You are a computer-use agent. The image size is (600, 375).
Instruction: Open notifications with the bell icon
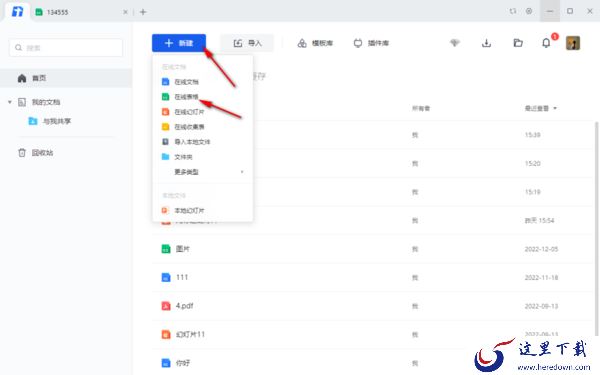pyautogui.click(x=546, y=43)
